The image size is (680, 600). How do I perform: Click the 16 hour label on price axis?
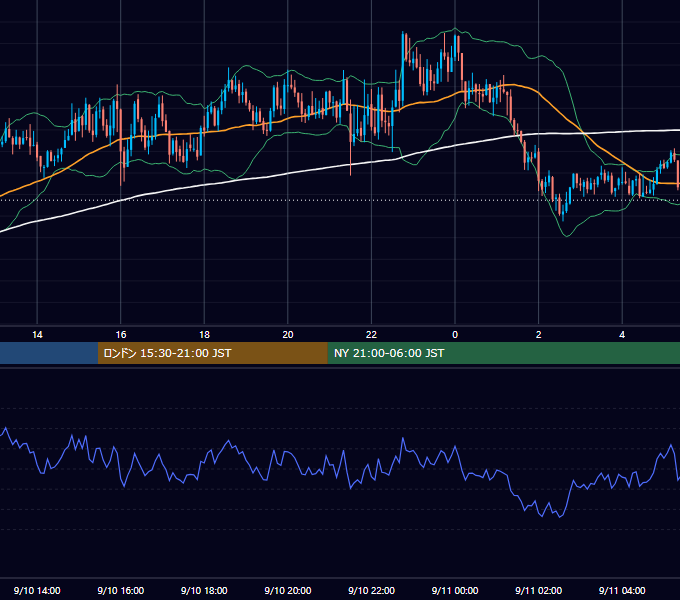click(121, 335)
